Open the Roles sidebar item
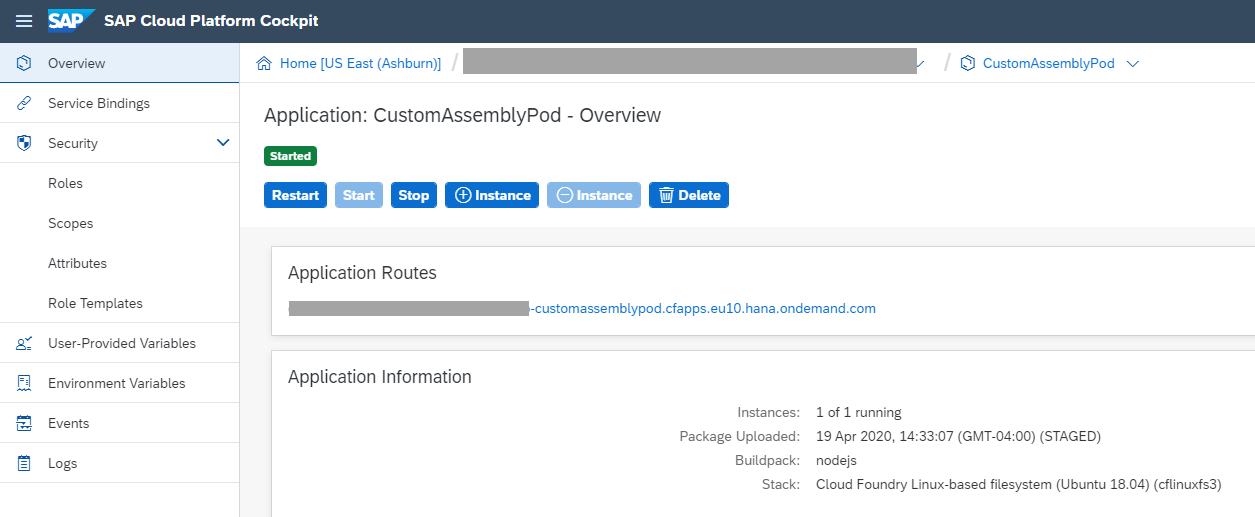 (x=65, y=183)
